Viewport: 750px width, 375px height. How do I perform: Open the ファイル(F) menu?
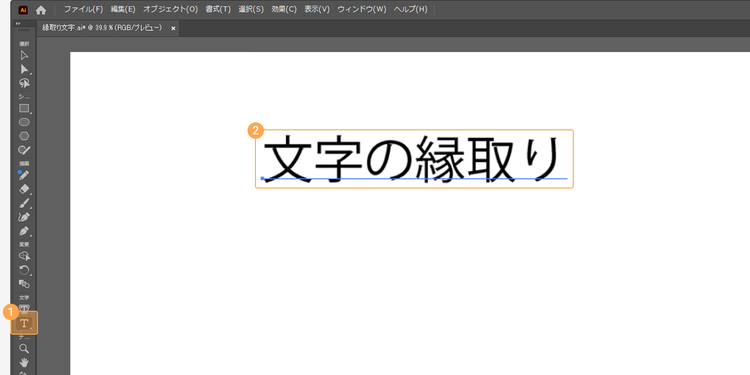click(83, 10)
